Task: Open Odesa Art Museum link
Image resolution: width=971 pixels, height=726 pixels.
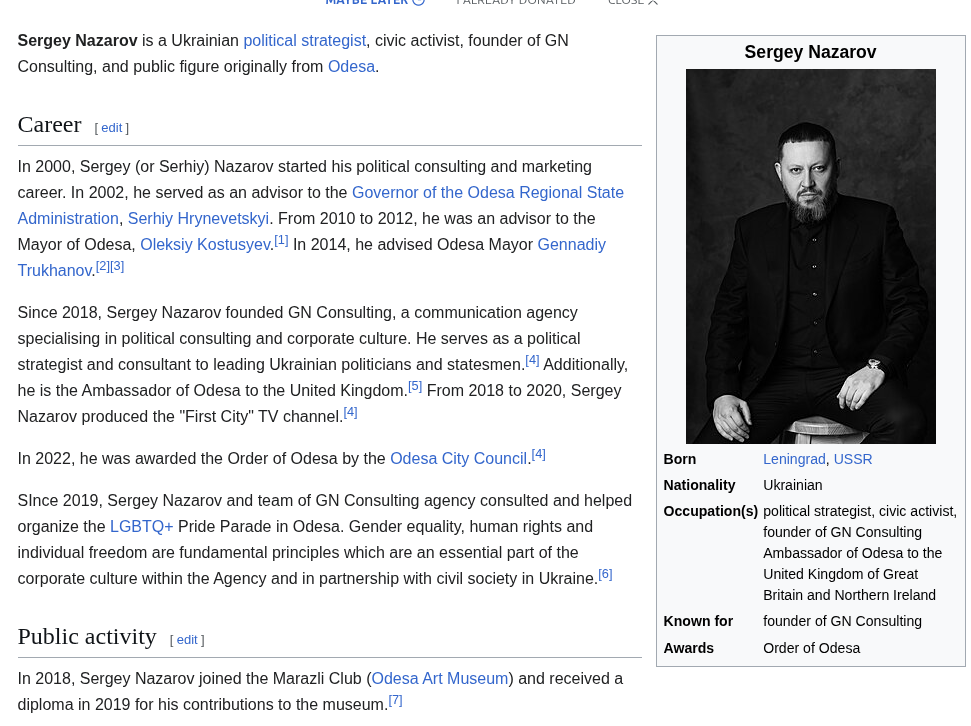Action: 440,679
